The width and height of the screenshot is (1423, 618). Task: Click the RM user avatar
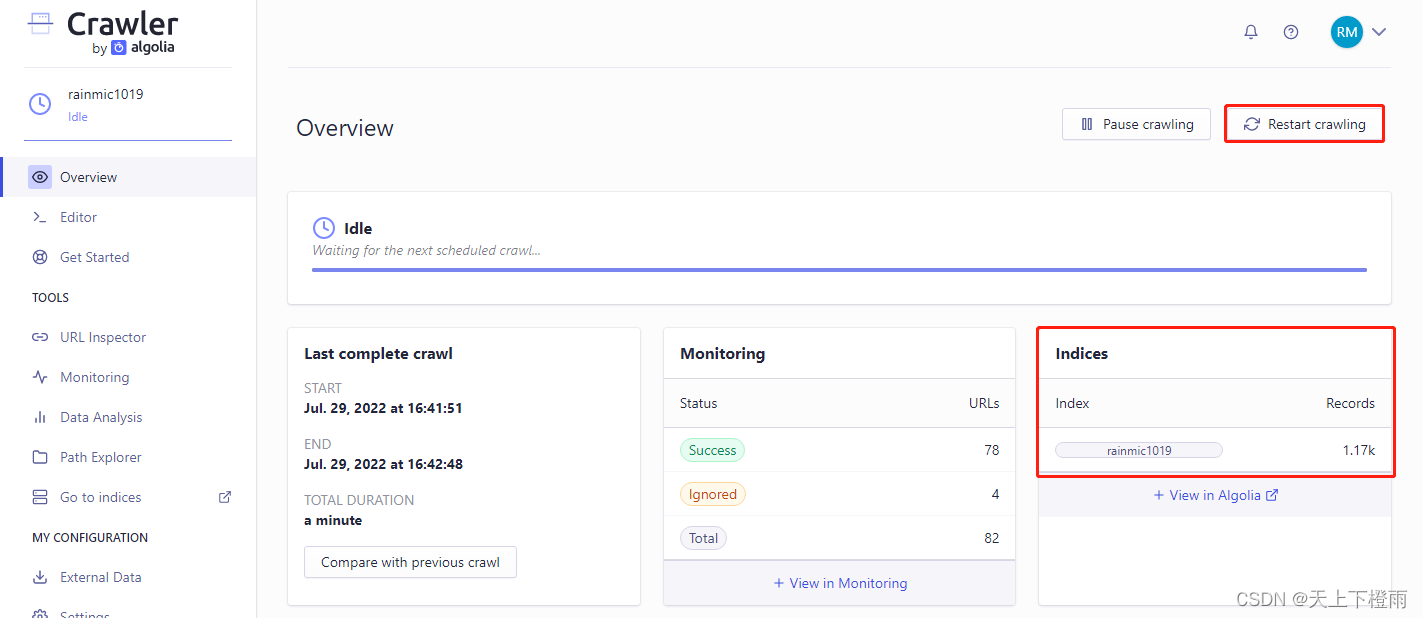[1347, 32]
